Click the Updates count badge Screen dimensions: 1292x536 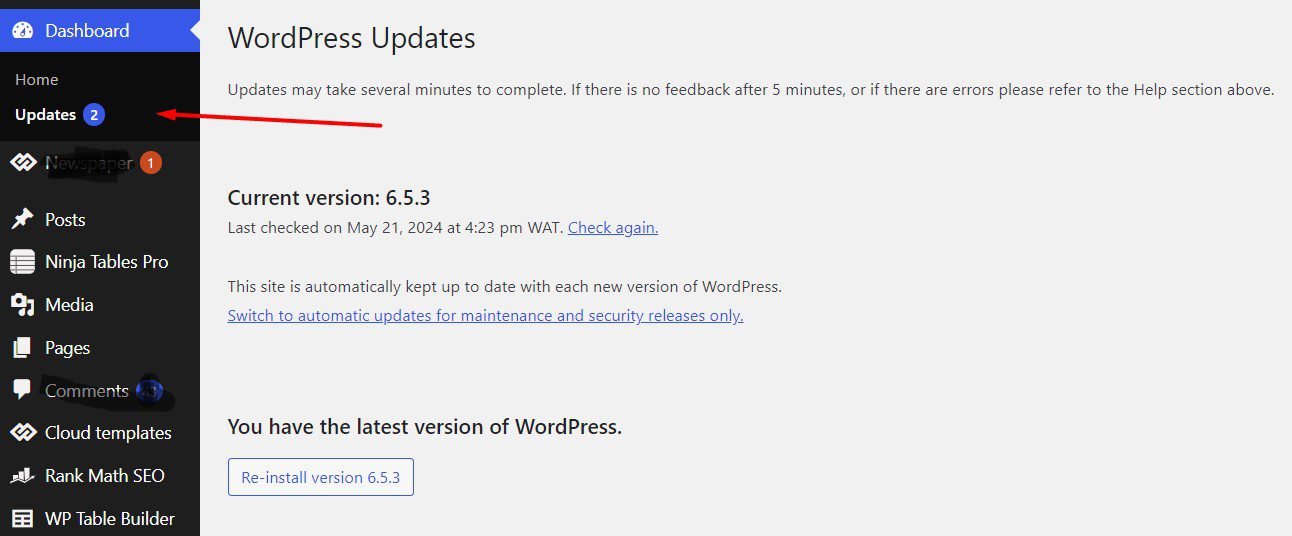(x=94, y=115)
